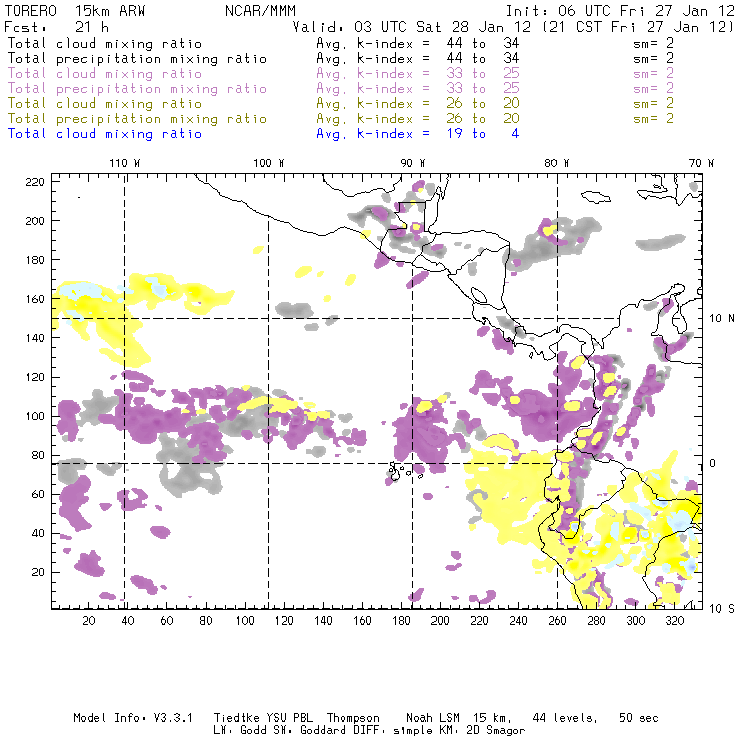
Task: Click the '80' x-axis tick label
Action: point(206,621)
